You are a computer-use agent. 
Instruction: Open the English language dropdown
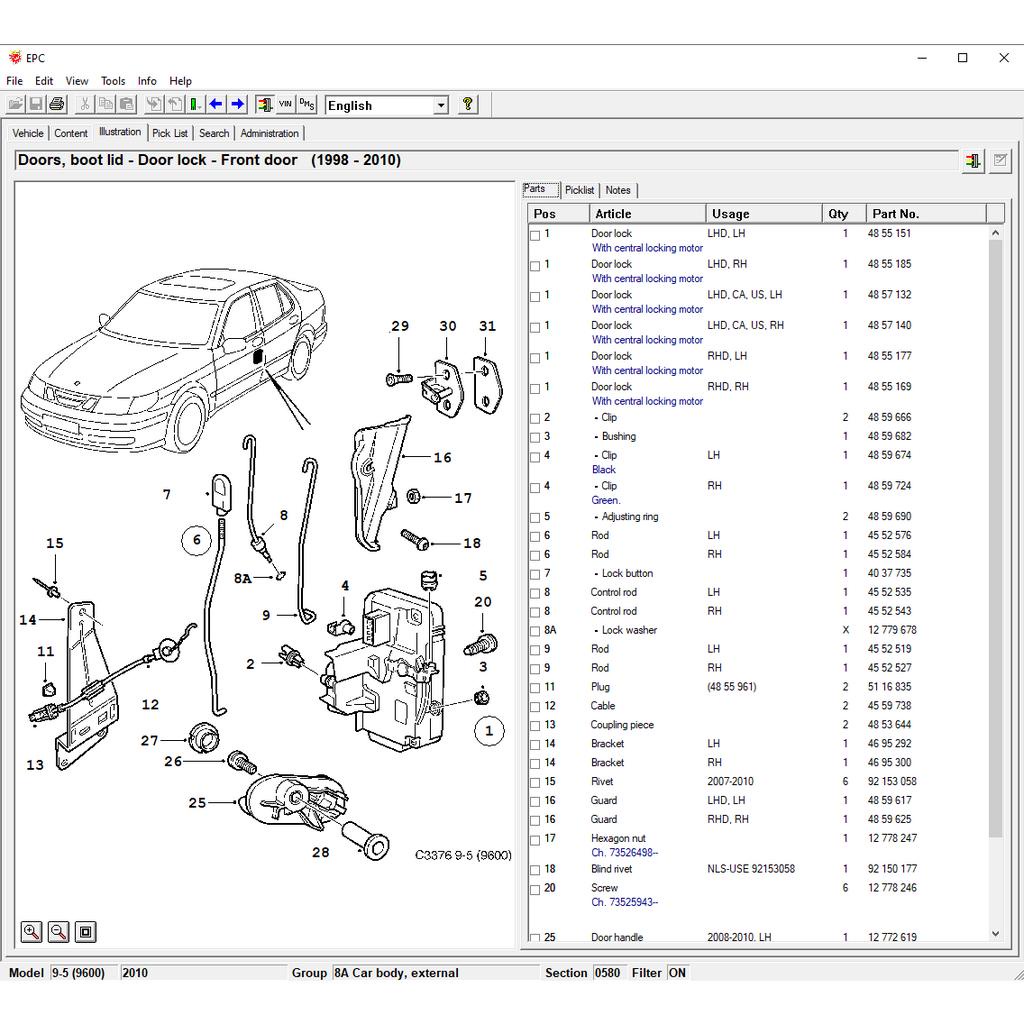click(x=441, y=106)
